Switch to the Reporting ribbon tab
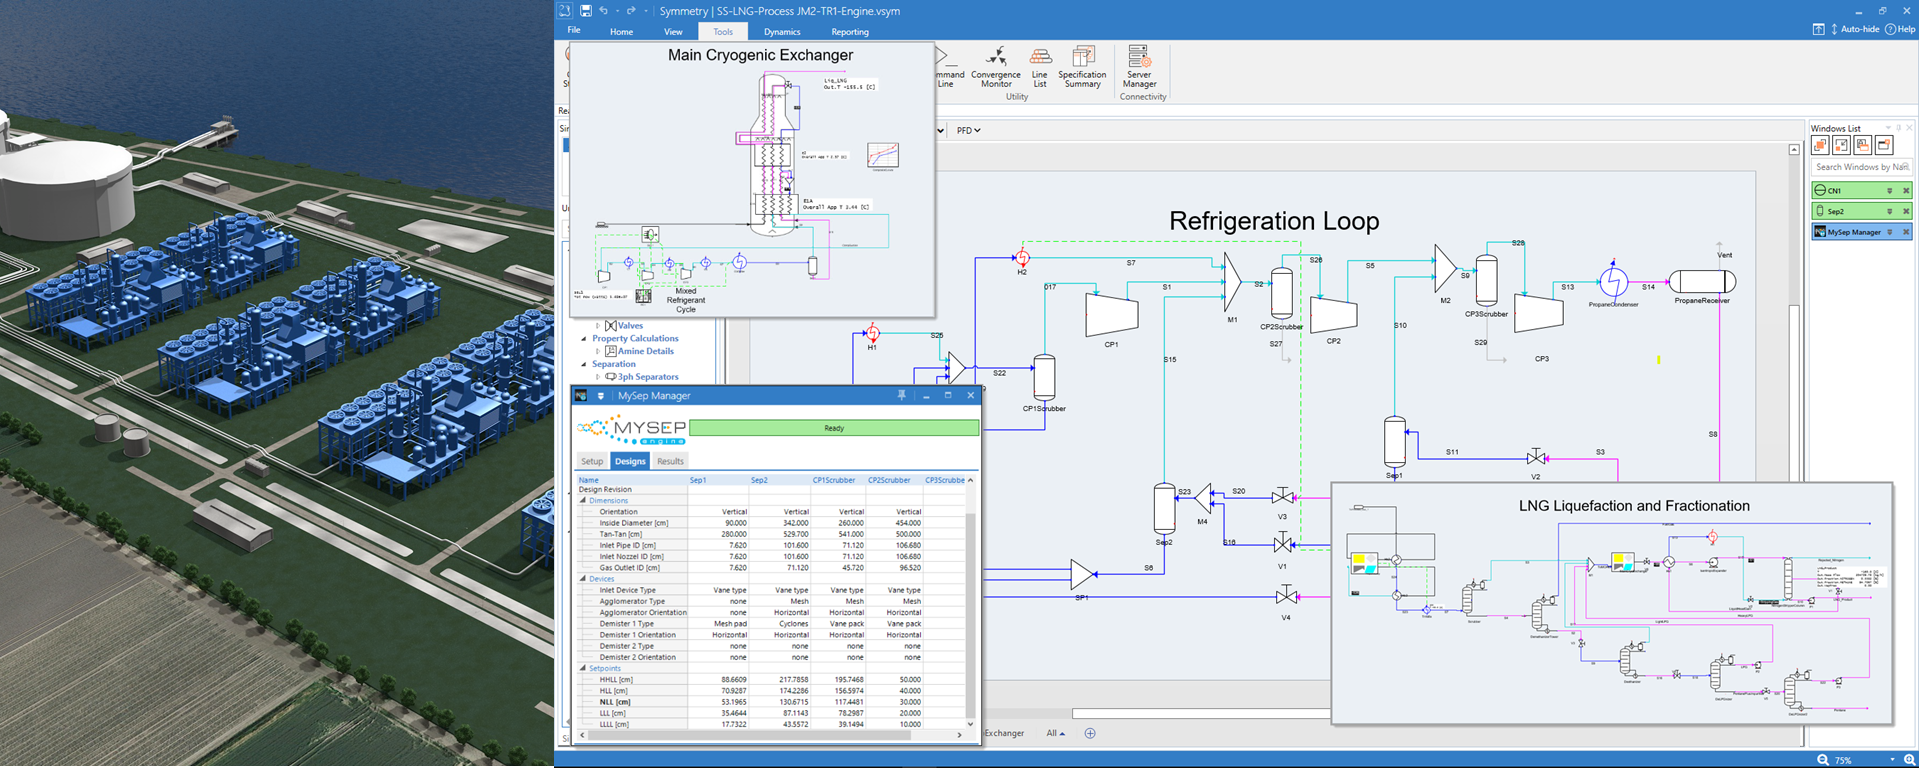Image resolution: width=1920 pixels, height=768 pixels. pos(850,32)
